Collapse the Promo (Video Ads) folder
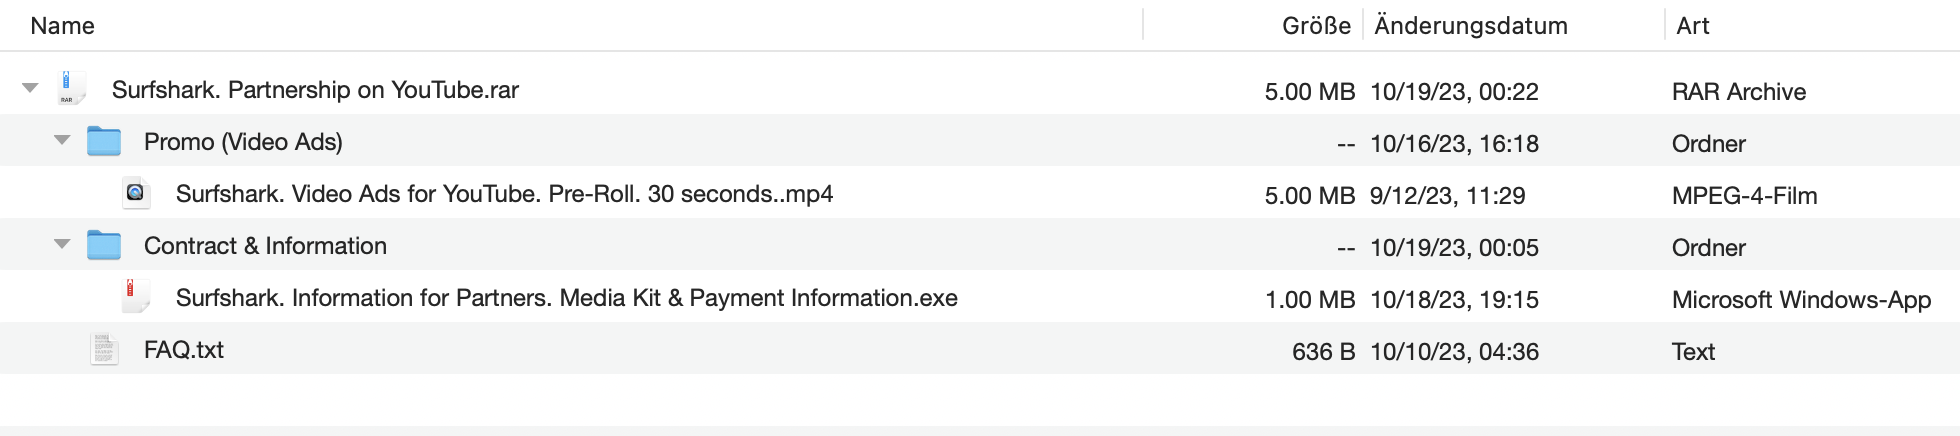Viewport: 1960px width, 436px height. coord(62,140)
